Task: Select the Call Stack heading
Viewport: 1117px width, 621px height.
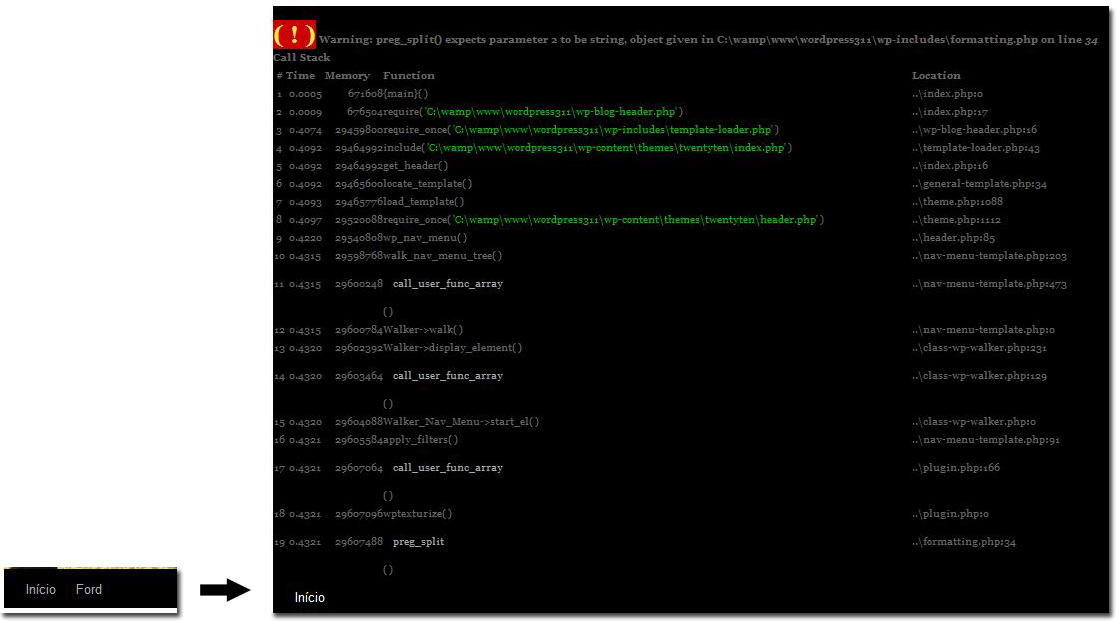Action: pos(302,58)
